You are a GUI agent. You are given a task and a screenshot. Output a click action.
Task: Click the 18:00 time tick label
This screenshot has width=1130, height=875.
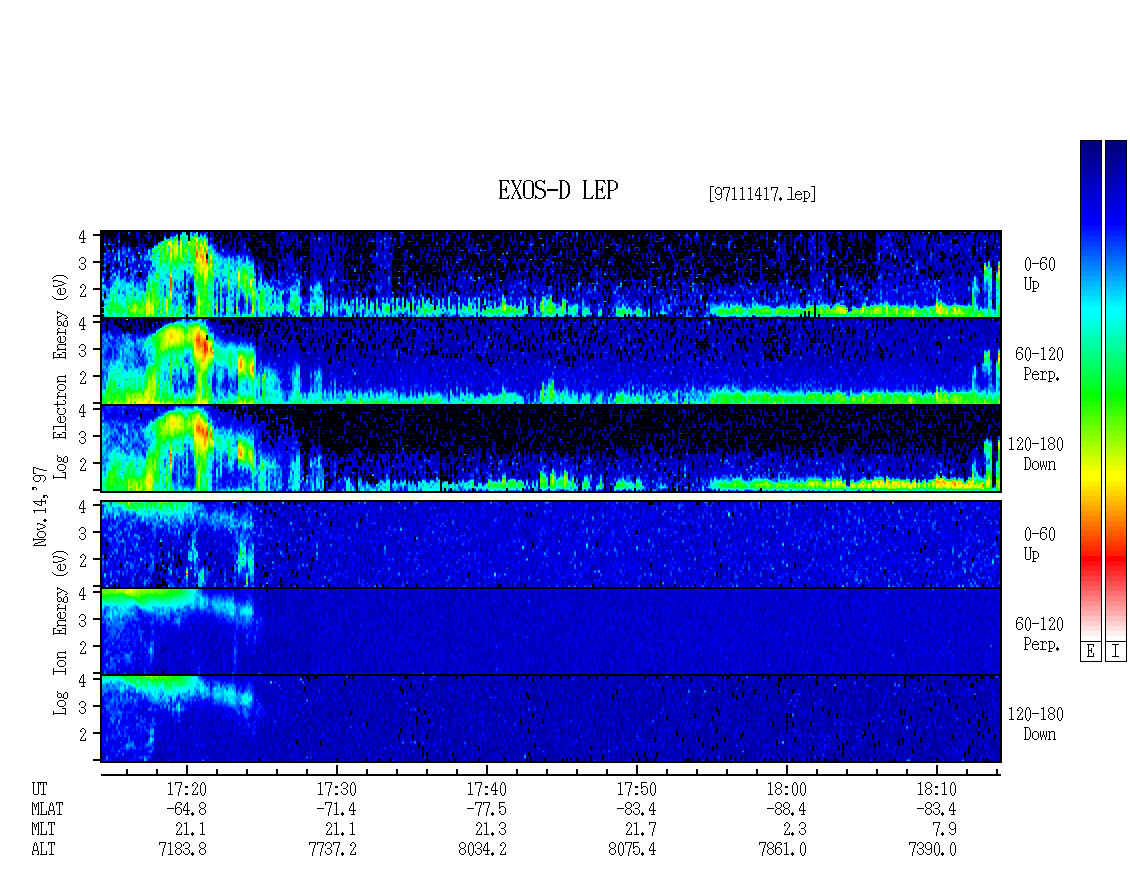pyautogui.click(x=786, y=789)
